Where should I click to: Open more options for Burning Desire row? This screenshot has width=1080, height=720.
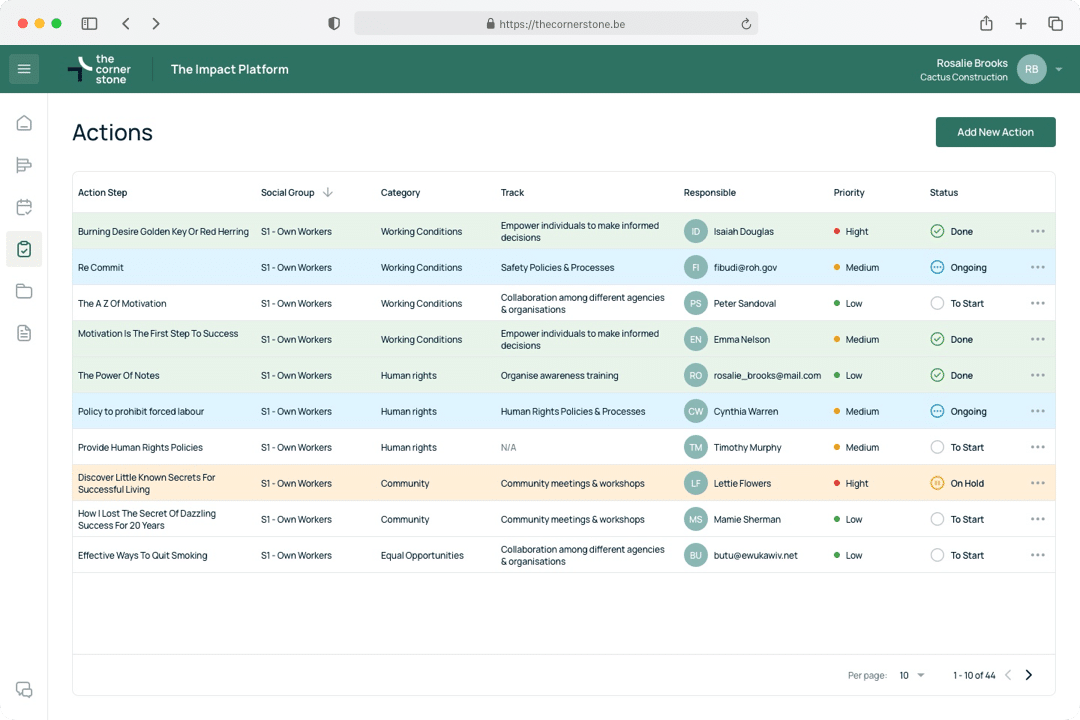coord(1038,232)
